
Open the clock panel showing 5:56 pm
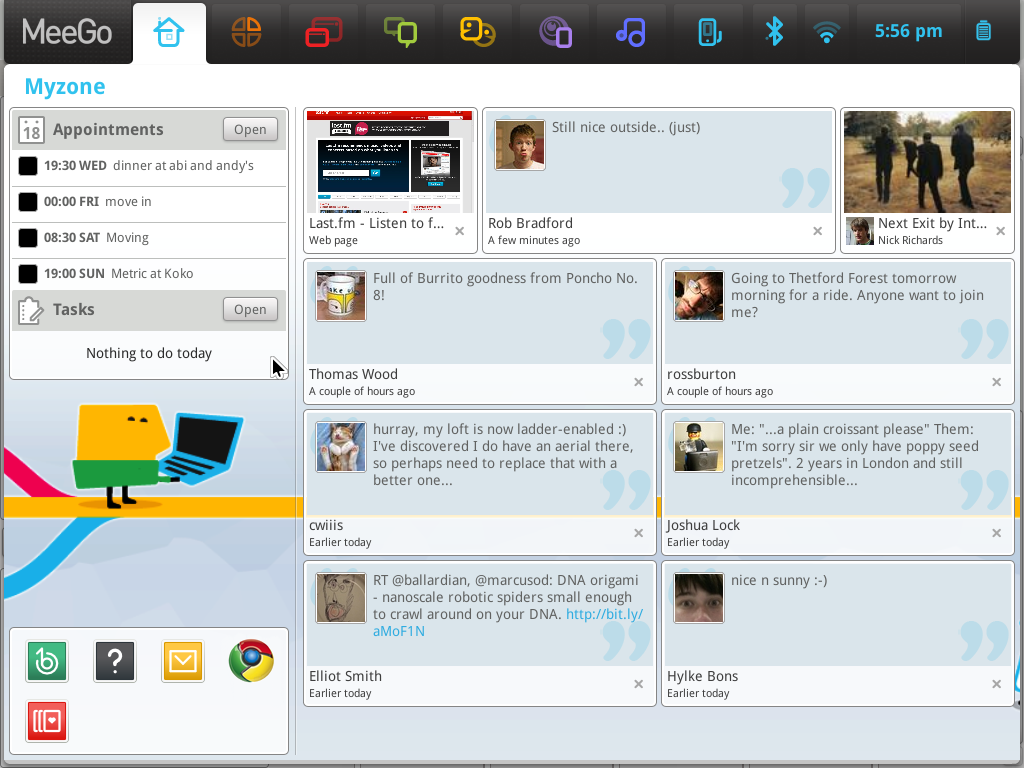(908, 32)
